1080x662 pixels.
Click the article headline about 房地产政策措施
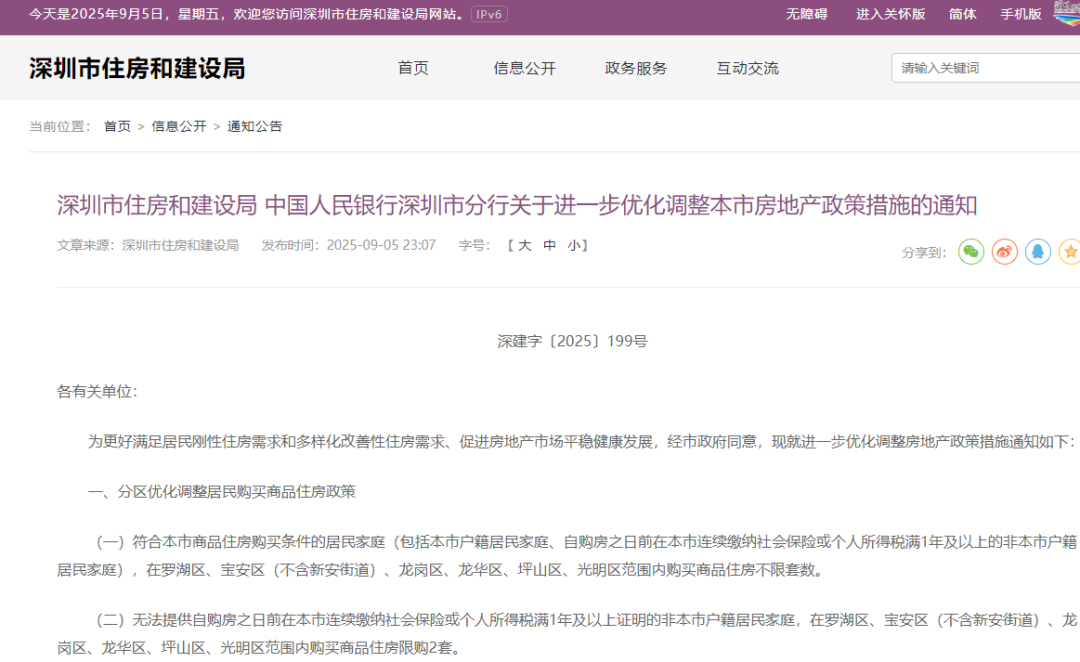click(x=517, y=205)
